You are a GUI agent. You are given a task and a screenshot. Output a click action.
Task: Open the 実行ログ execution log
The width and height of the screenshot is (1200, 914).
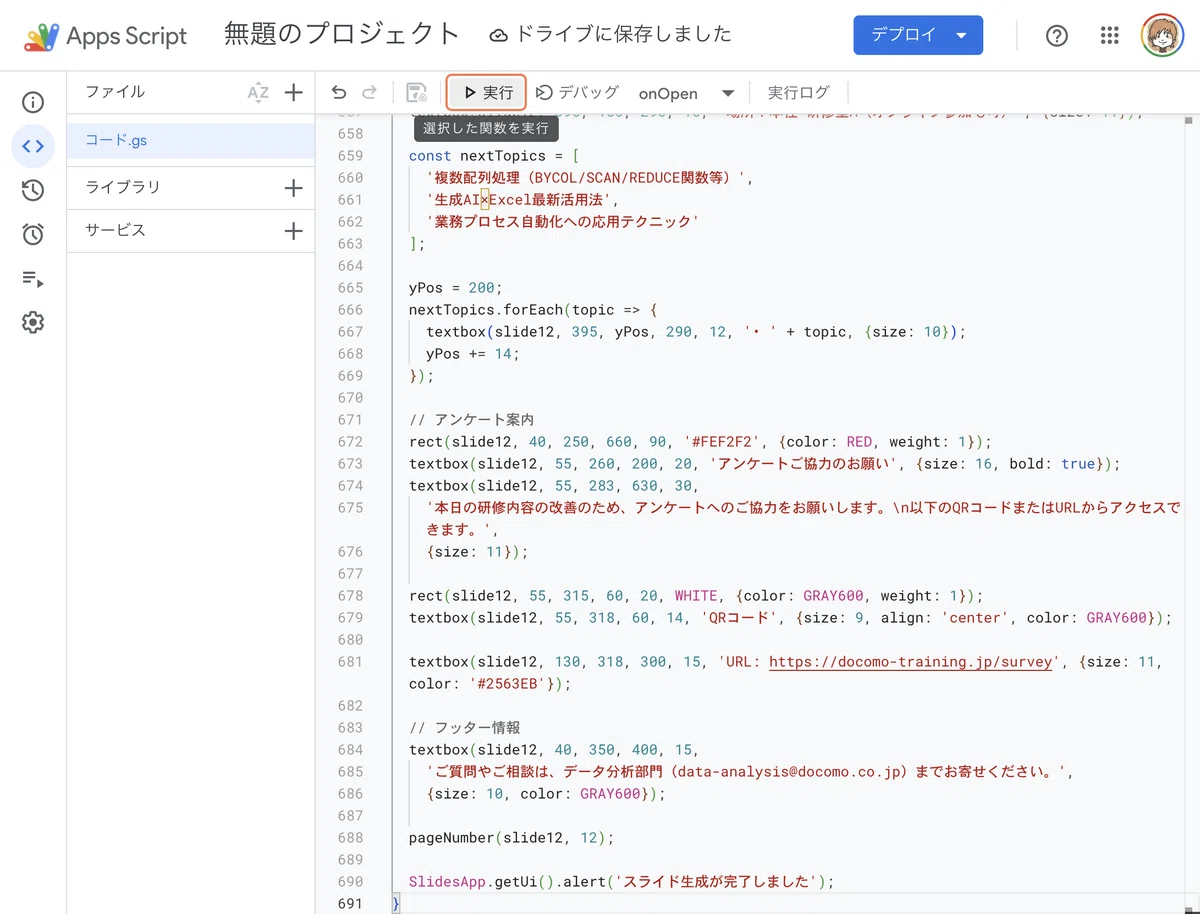click(798, 93)
